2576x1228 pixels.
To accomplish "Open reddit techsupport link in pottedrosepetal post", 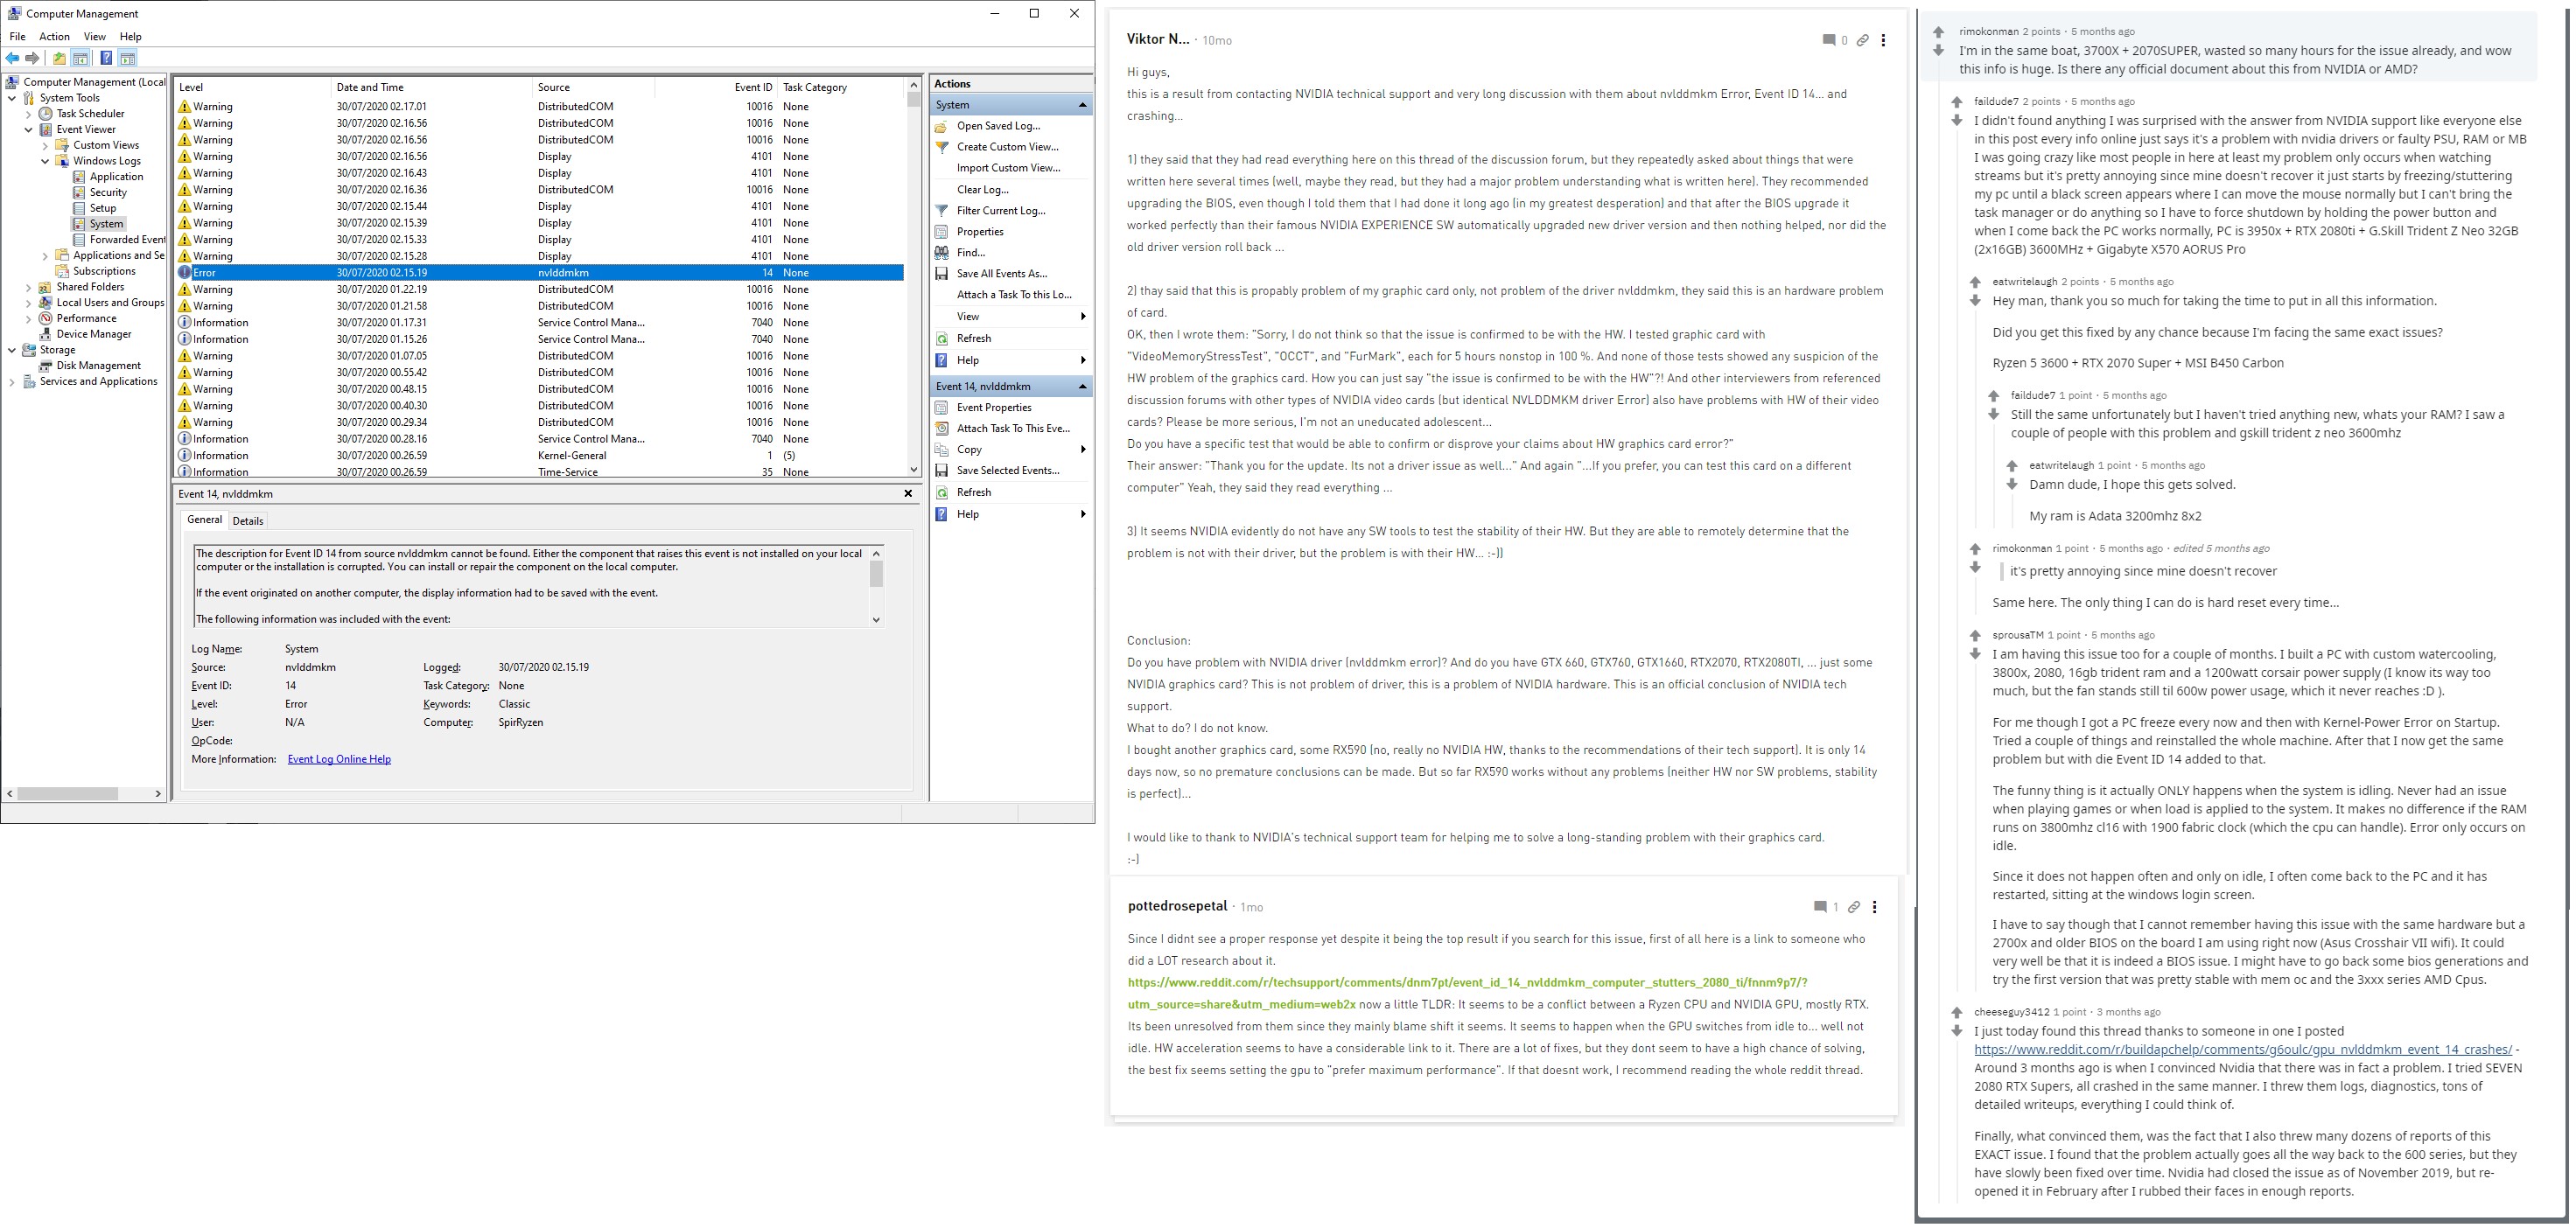I will [x=1467, y=994].
